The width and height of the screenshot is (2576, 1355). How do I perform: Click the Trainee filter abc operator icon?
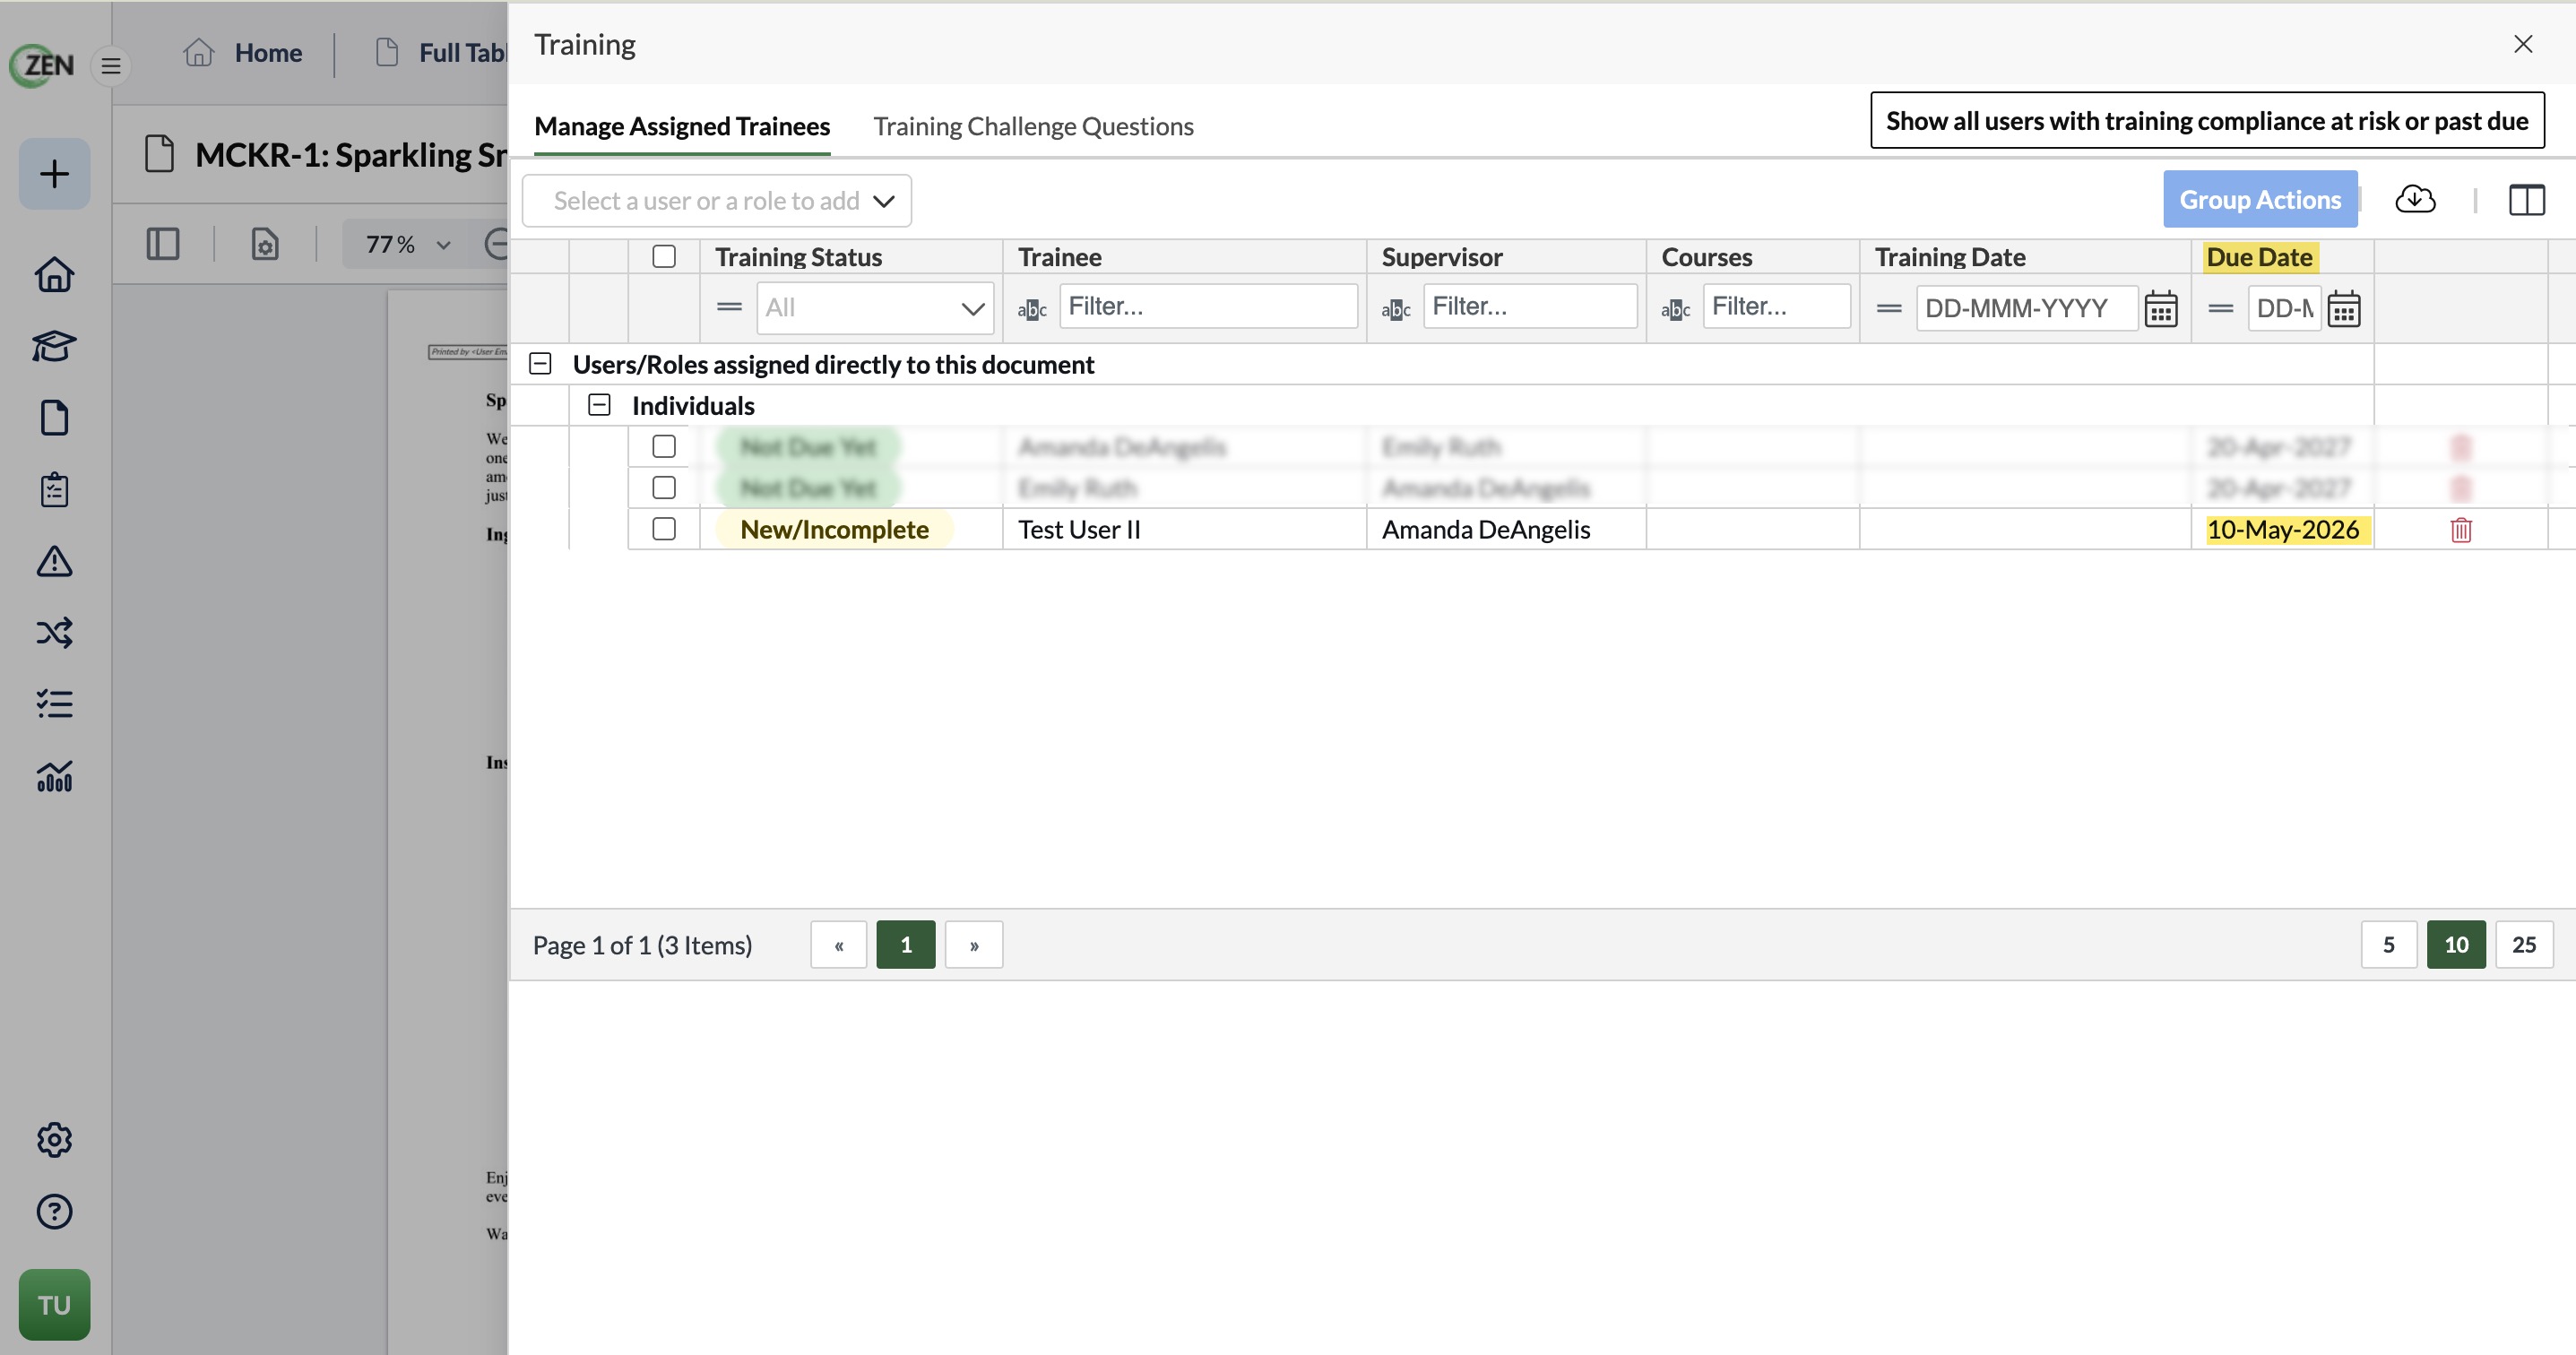click(1032, 310)
